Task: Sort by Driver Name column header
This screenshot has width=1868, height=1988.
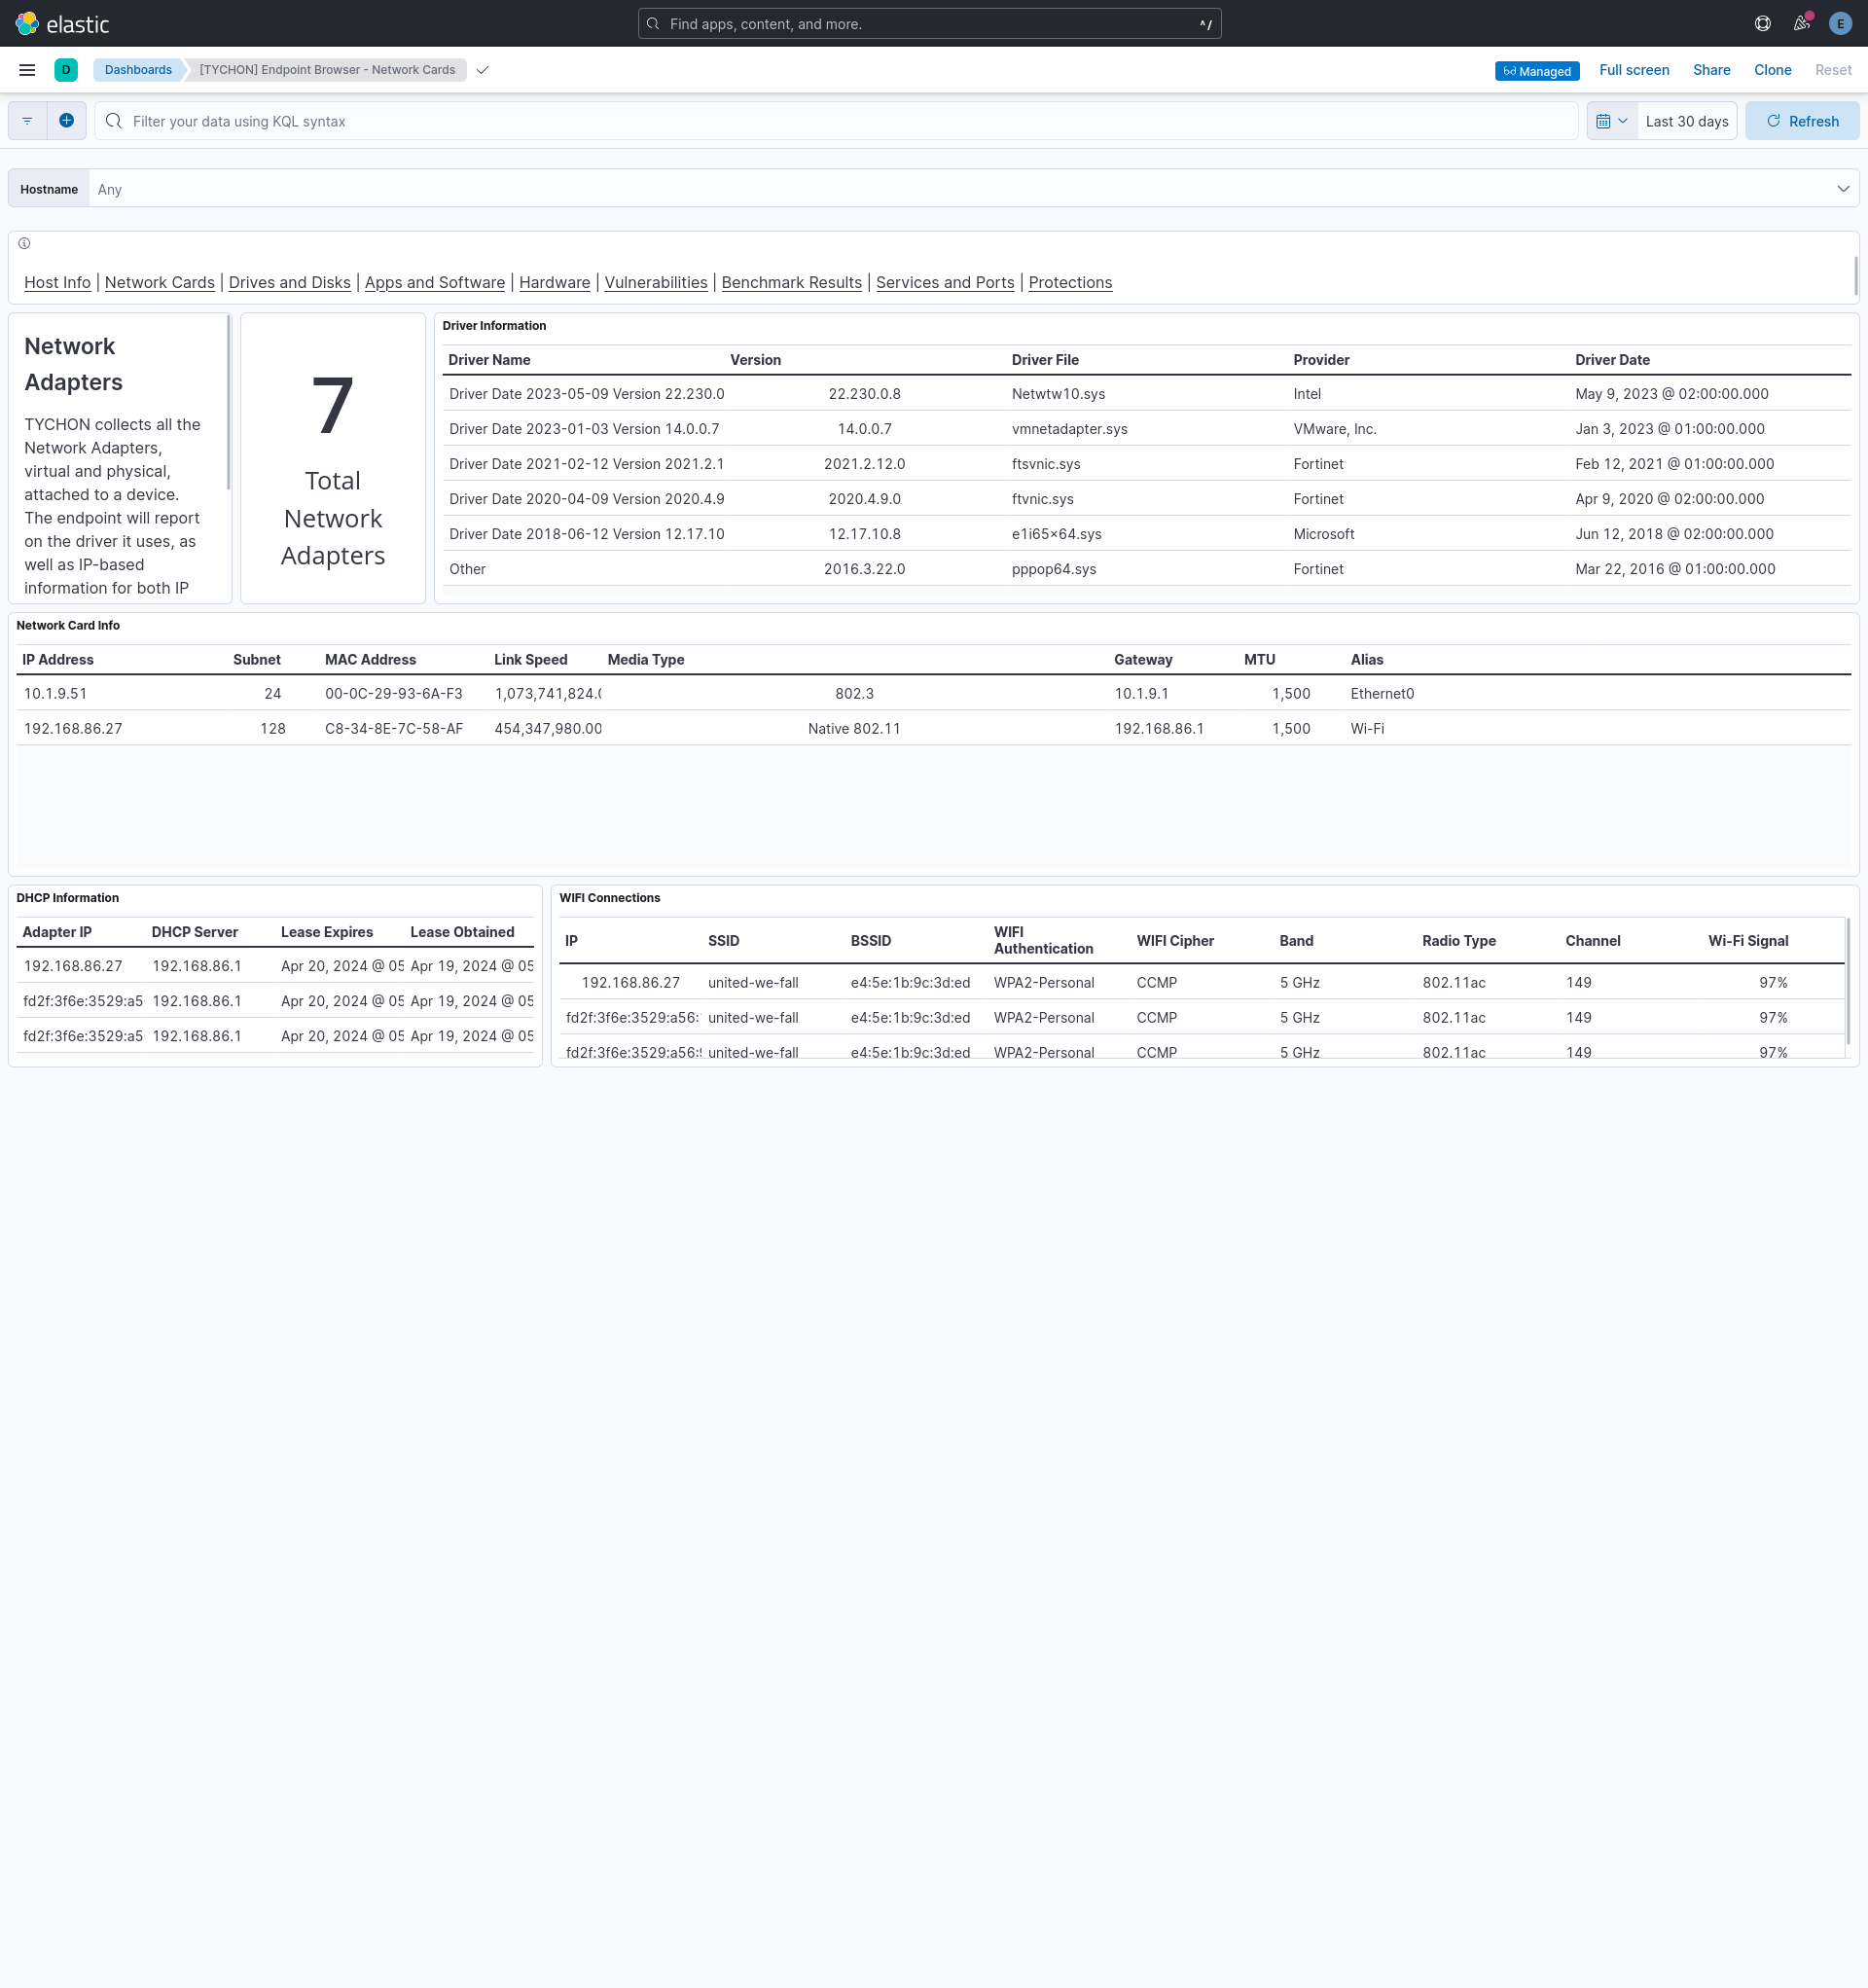Action: click(489, 360)
